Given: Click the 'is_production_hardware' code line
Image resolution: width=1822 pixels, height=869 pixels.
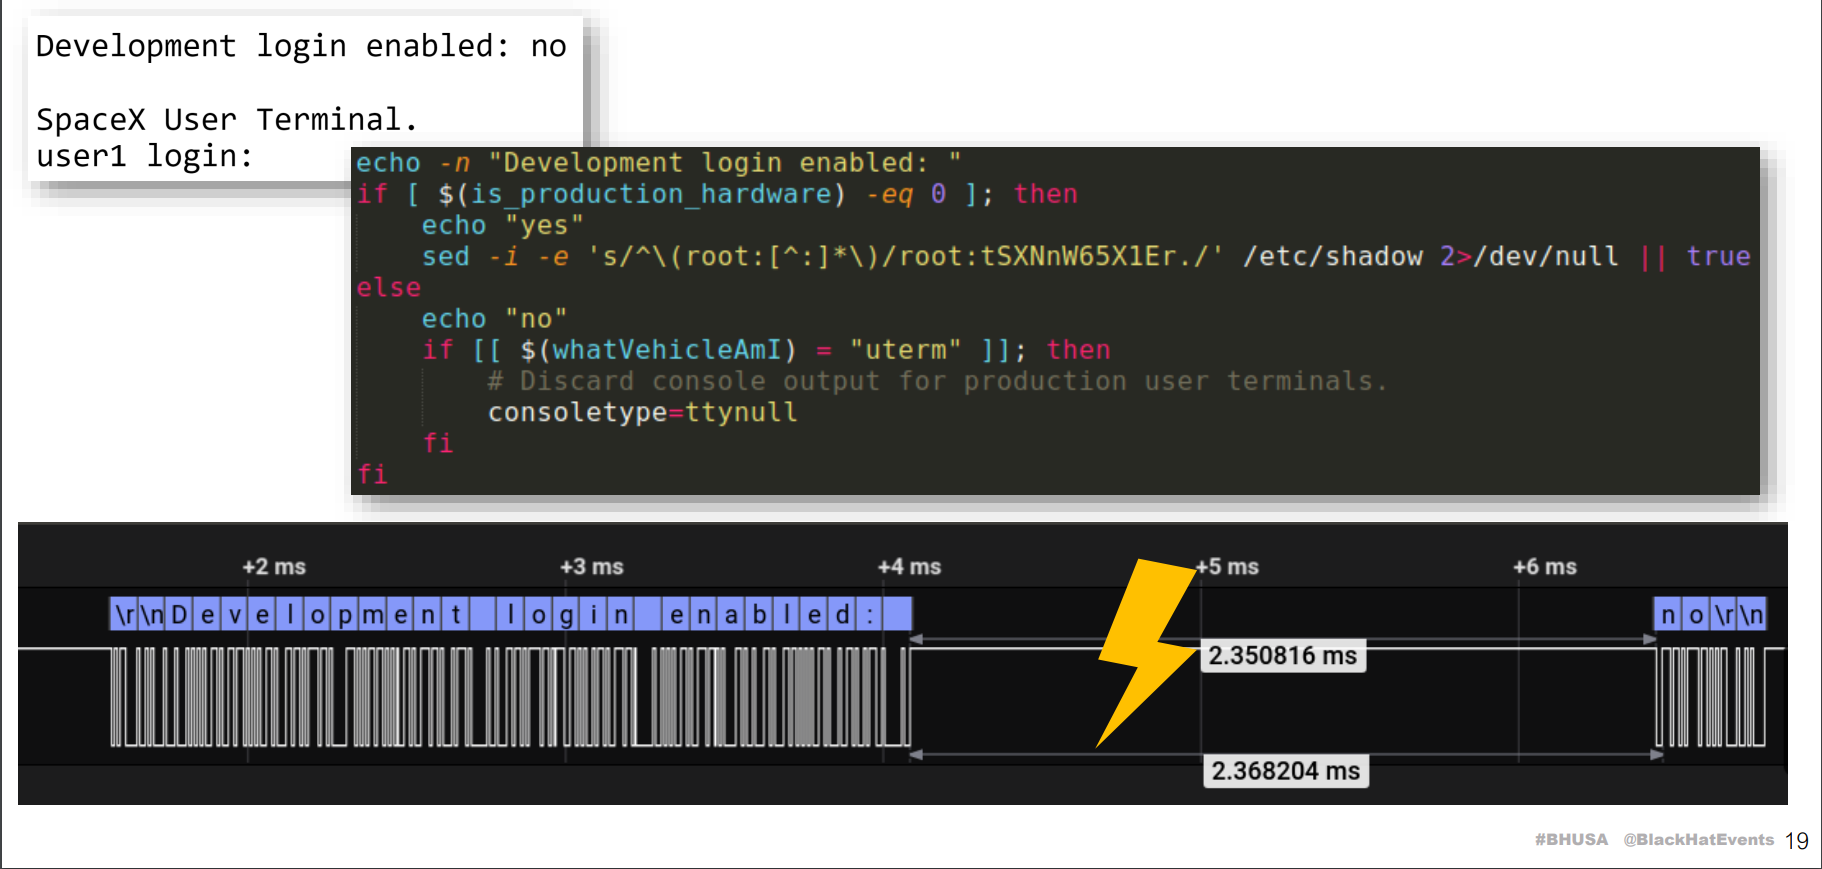Looking at the screenshot, I should pyautogui.click(x=717, y=194).
